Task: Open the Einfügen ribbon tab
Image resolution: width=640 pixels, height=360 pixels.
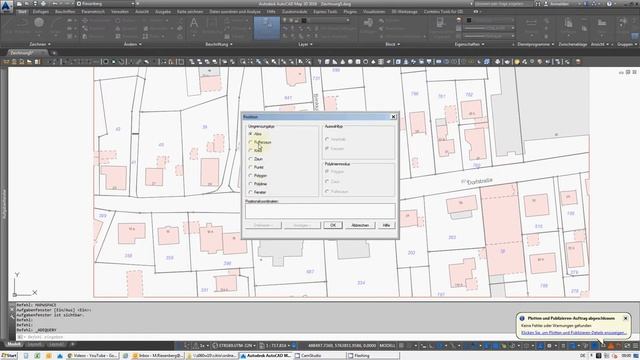Action: pos(41,12)
